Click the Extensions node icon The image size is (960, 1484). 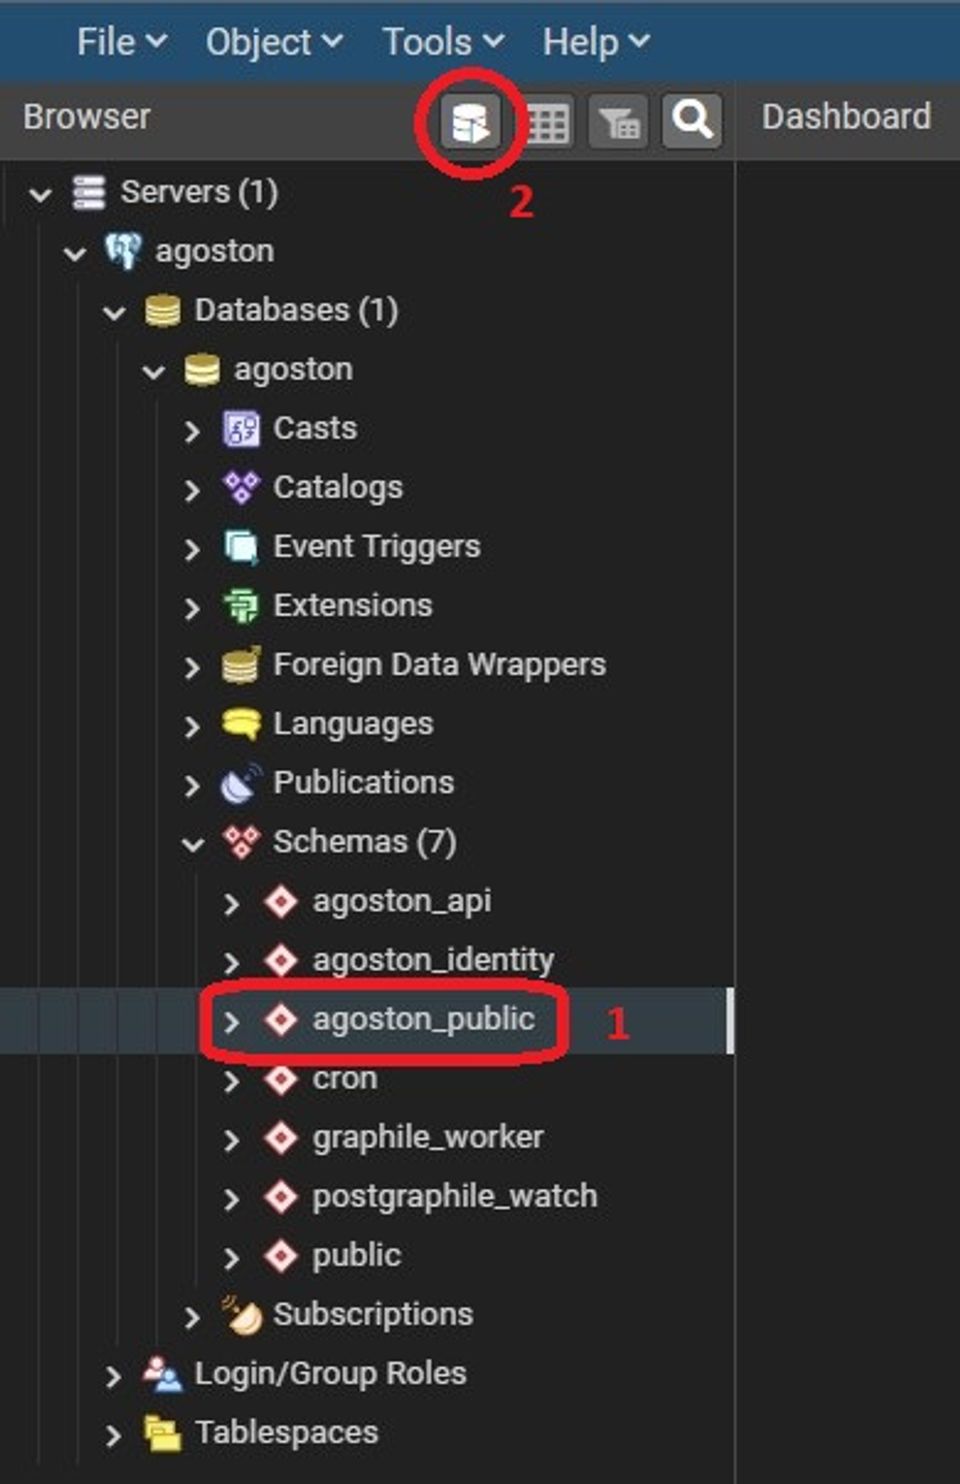[x=241, y=606]
